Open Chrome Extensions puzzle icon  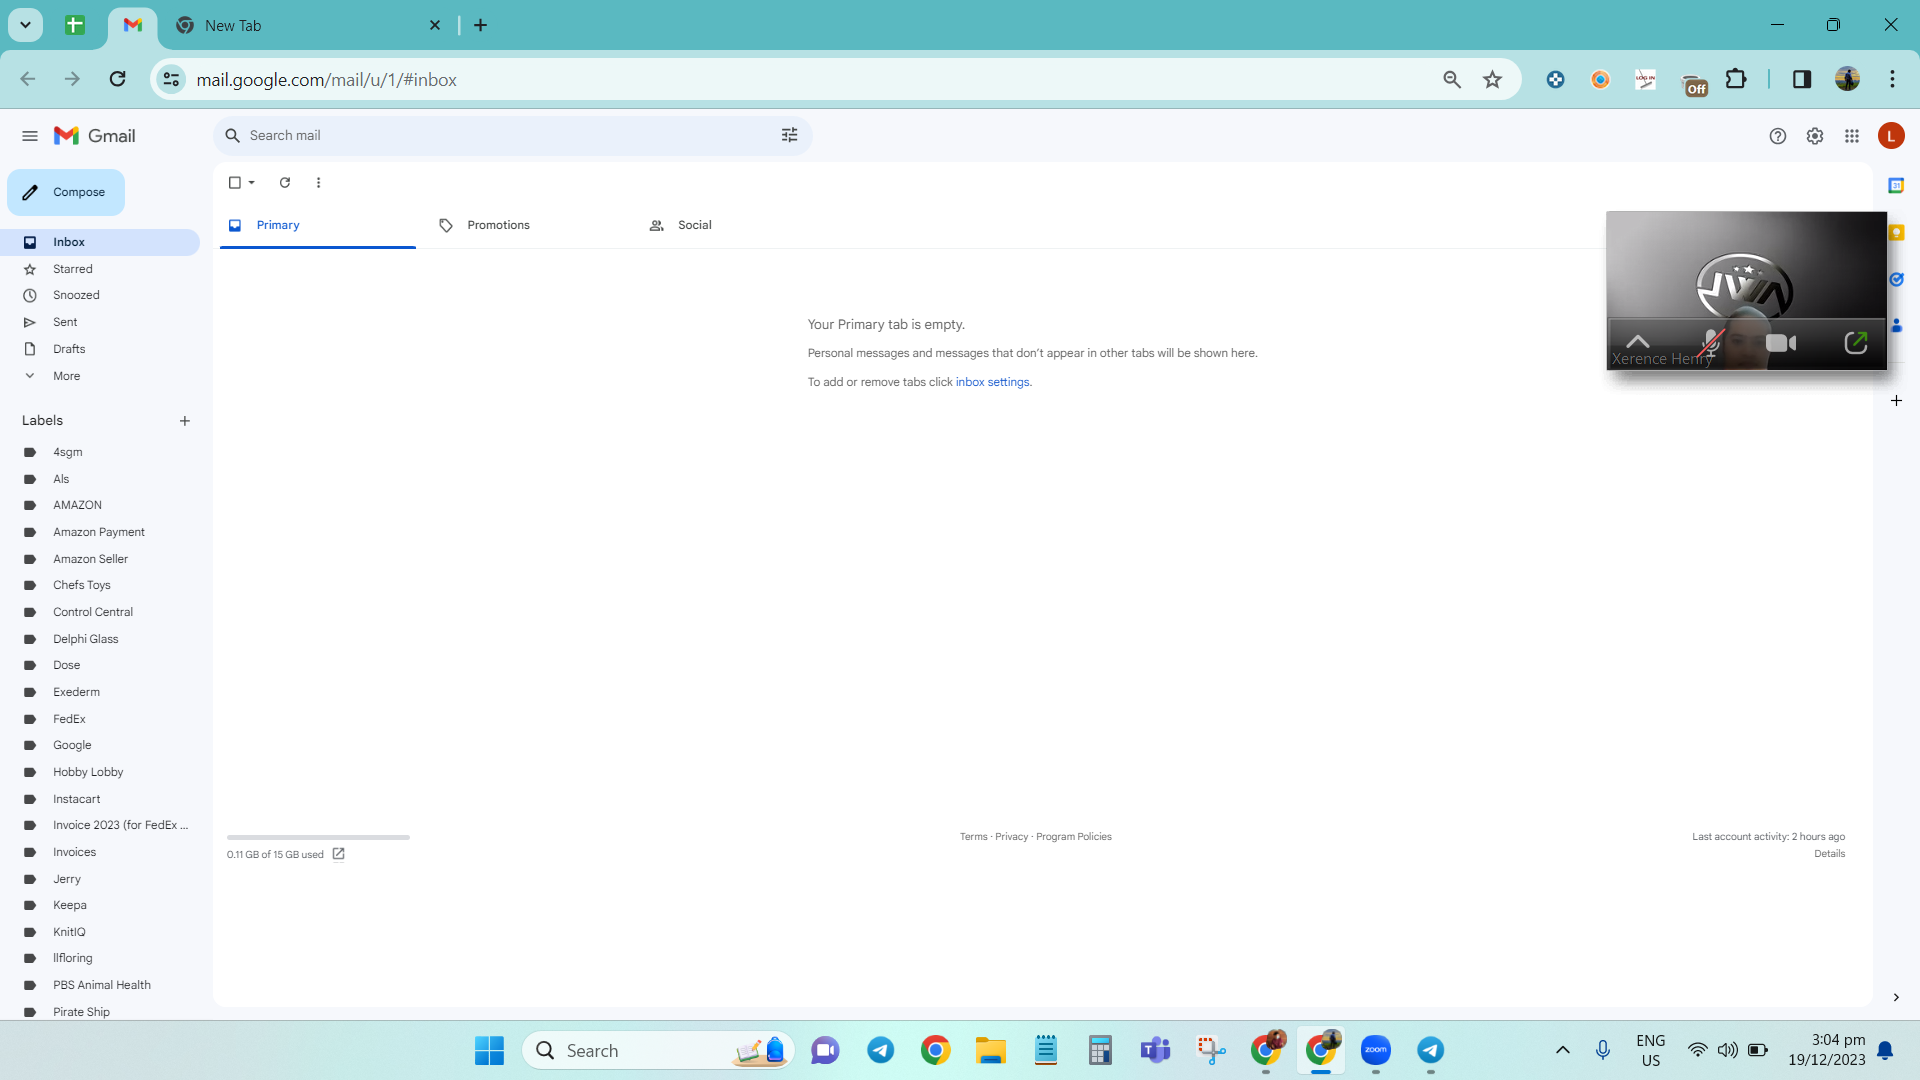click(x=1736, y=79)
